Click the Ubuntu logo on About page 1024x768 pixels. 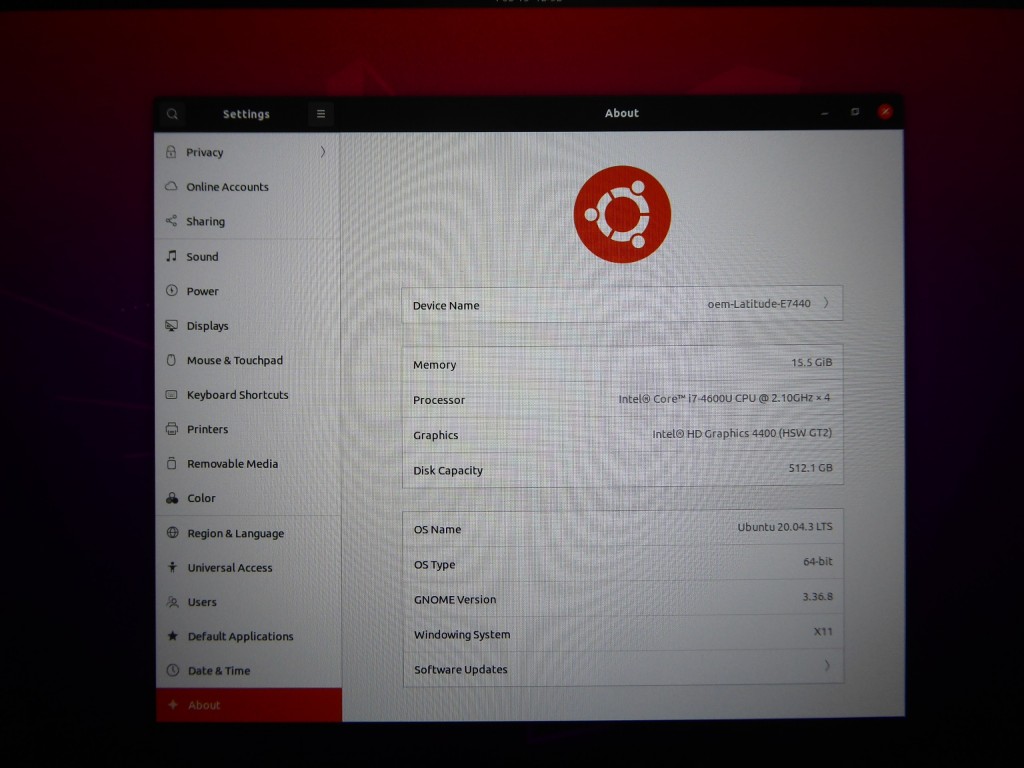(x=622, y=214)
